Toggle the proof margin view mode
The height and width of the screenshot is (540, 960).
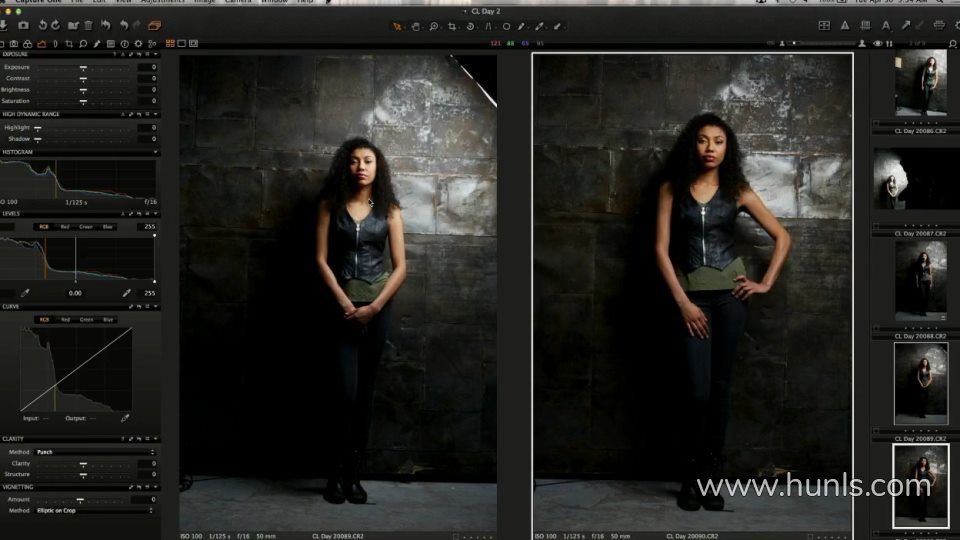coord(193,43)
